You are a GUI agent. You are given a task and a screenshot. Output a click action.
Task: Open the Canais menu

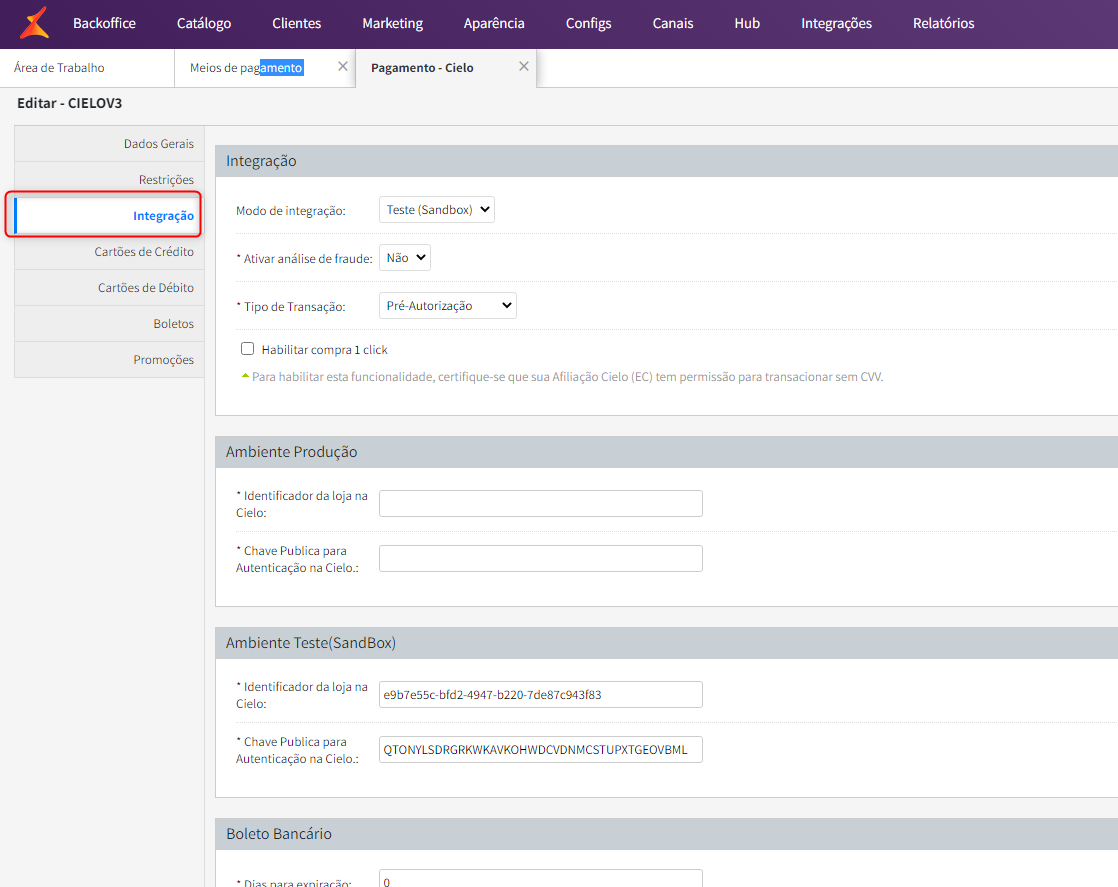tap(672, 24)
